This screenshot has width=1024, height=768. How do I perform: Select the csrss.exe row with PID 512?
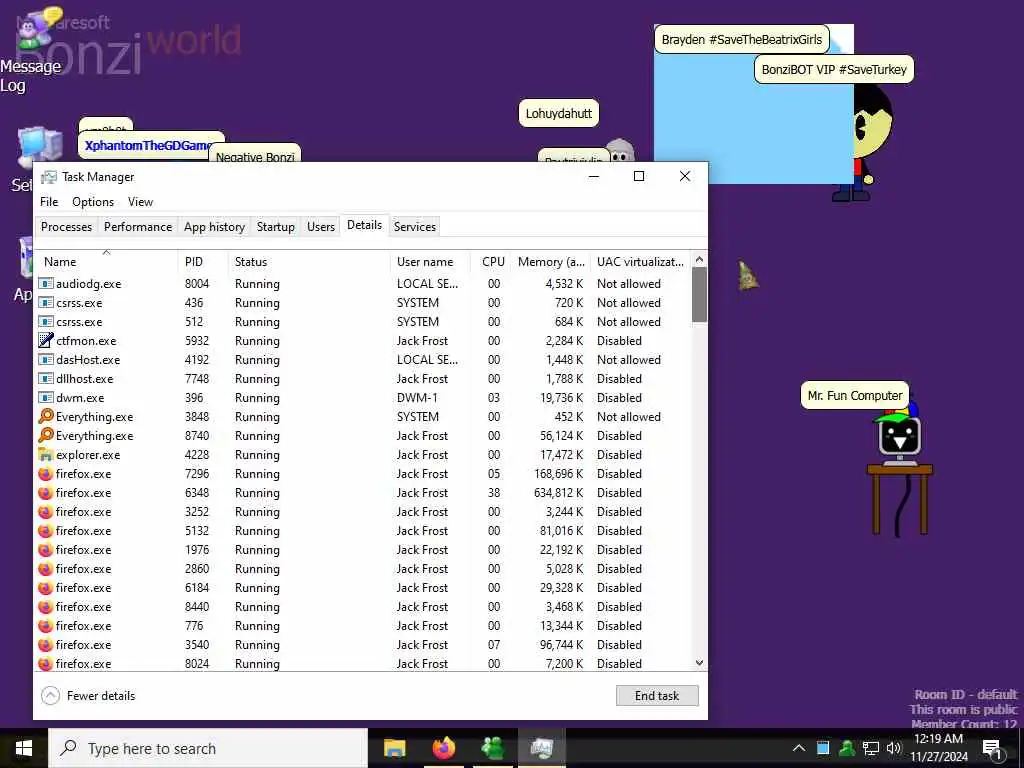(x=364, y=321)
